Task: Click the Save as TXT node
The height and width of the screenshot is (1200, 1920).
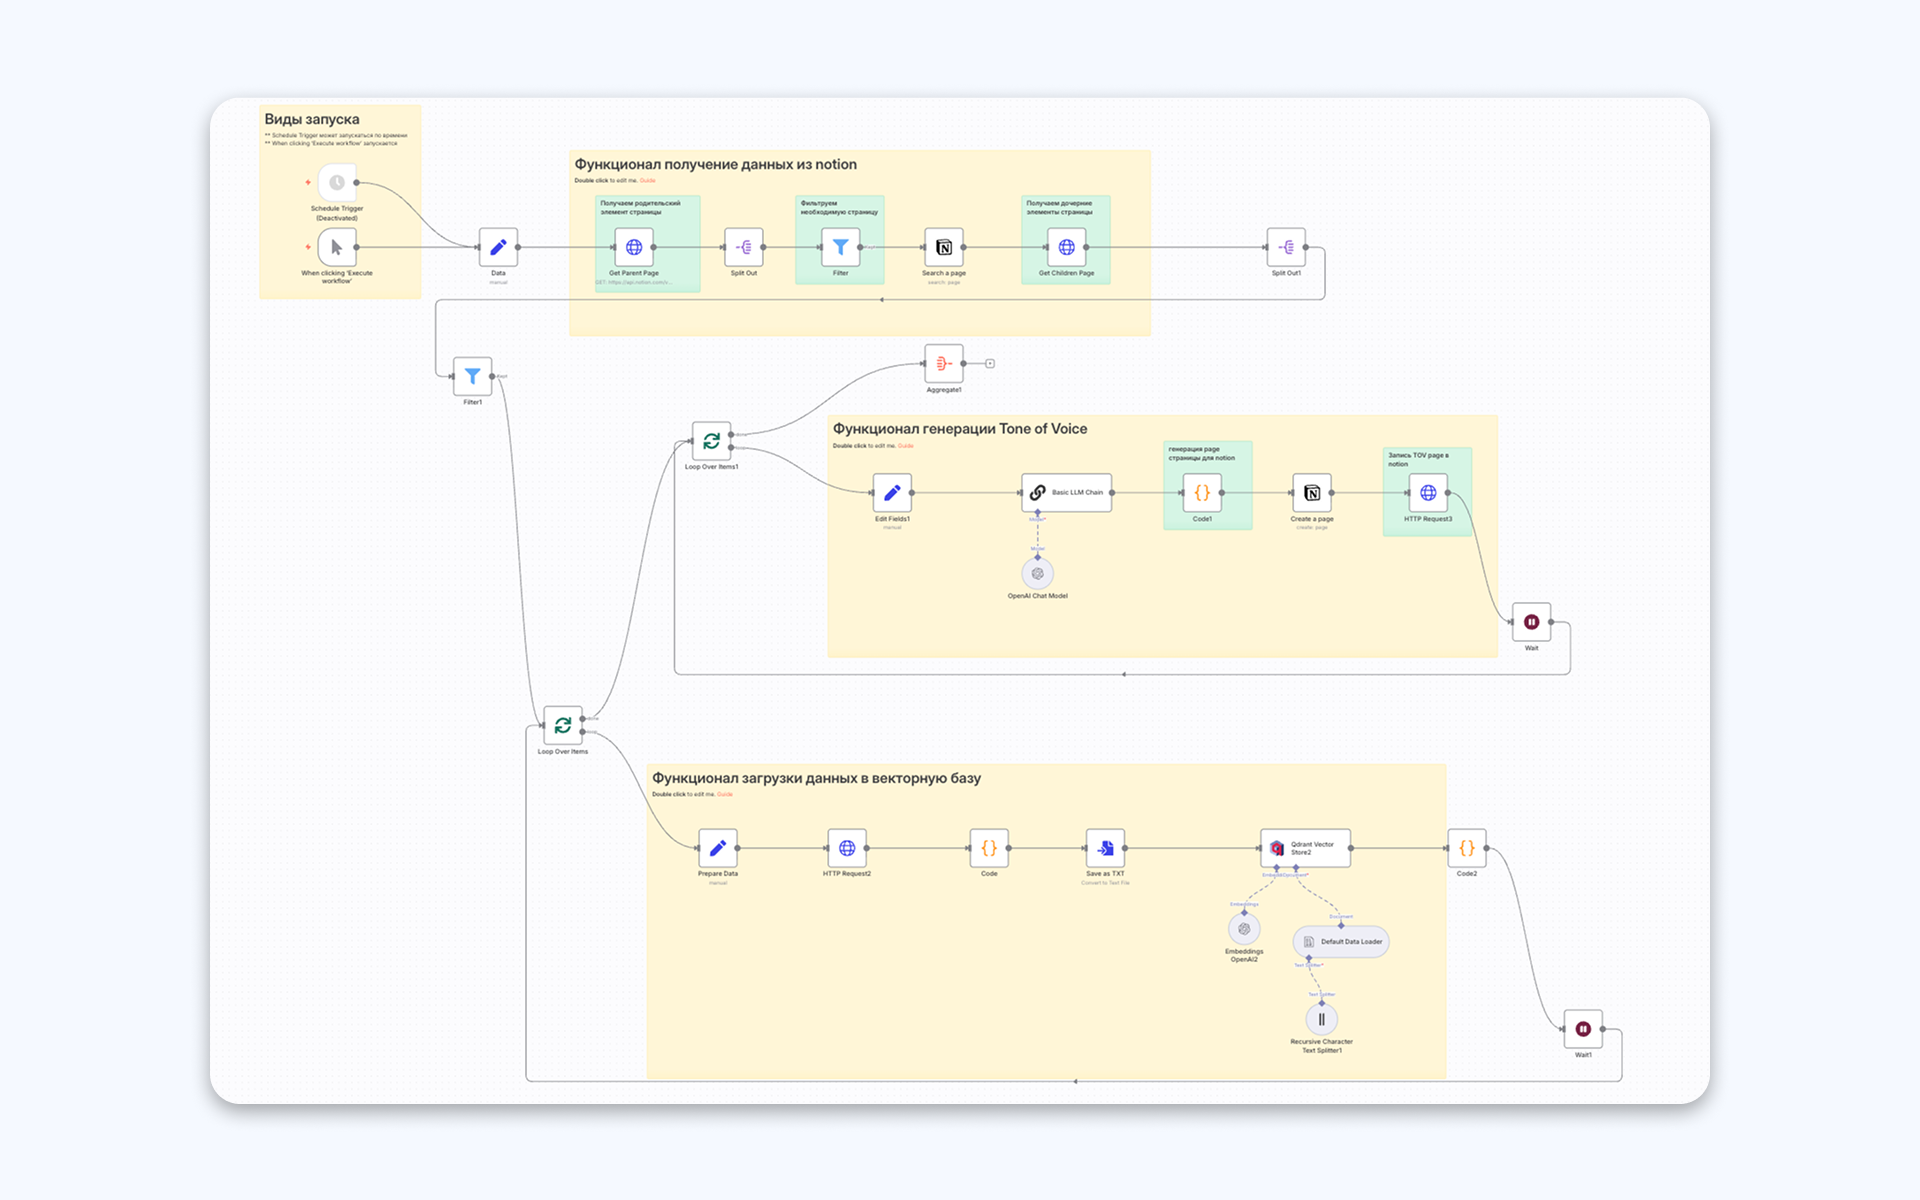Action: point(1105,848)
